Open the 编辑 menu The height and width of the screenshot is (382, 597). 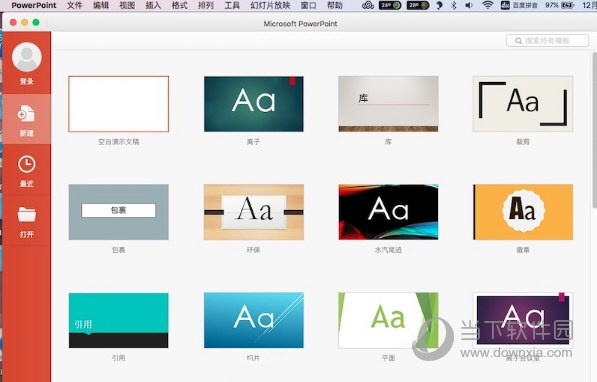point(101,5)
